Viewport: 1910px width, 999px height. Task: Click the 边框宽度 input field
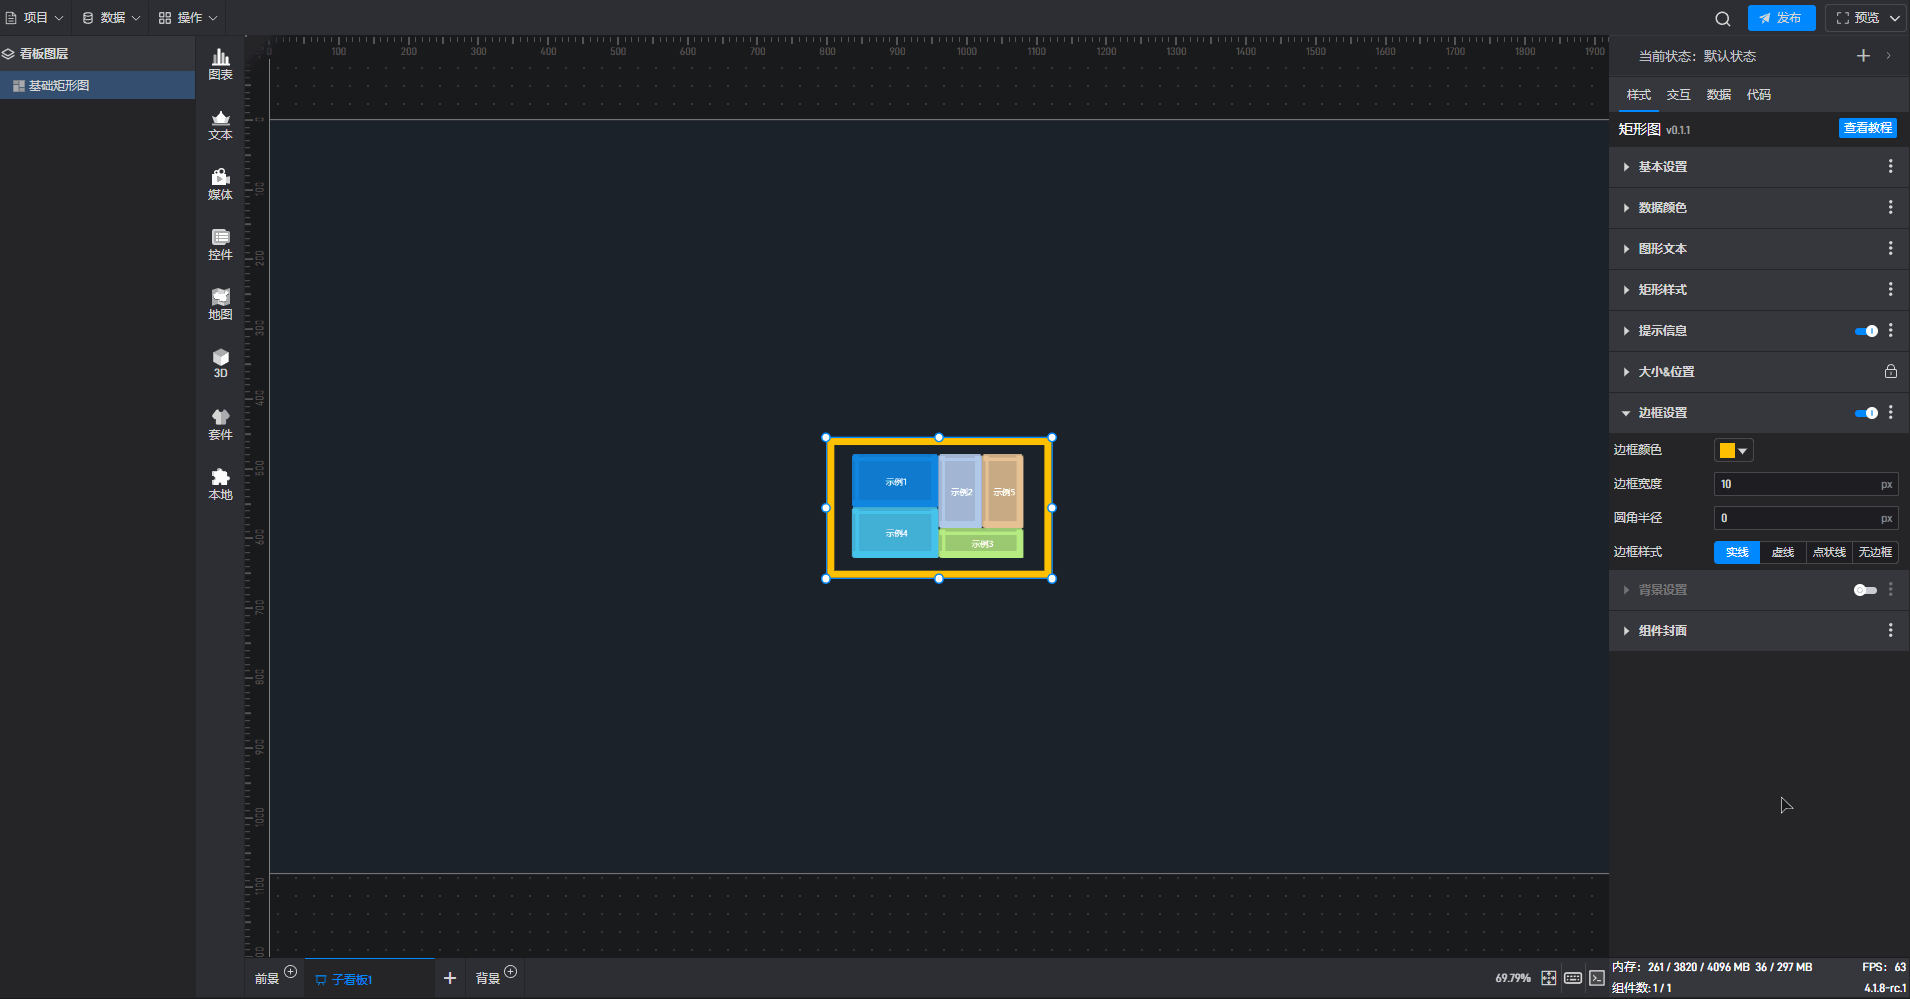[x=1797, y=484]
